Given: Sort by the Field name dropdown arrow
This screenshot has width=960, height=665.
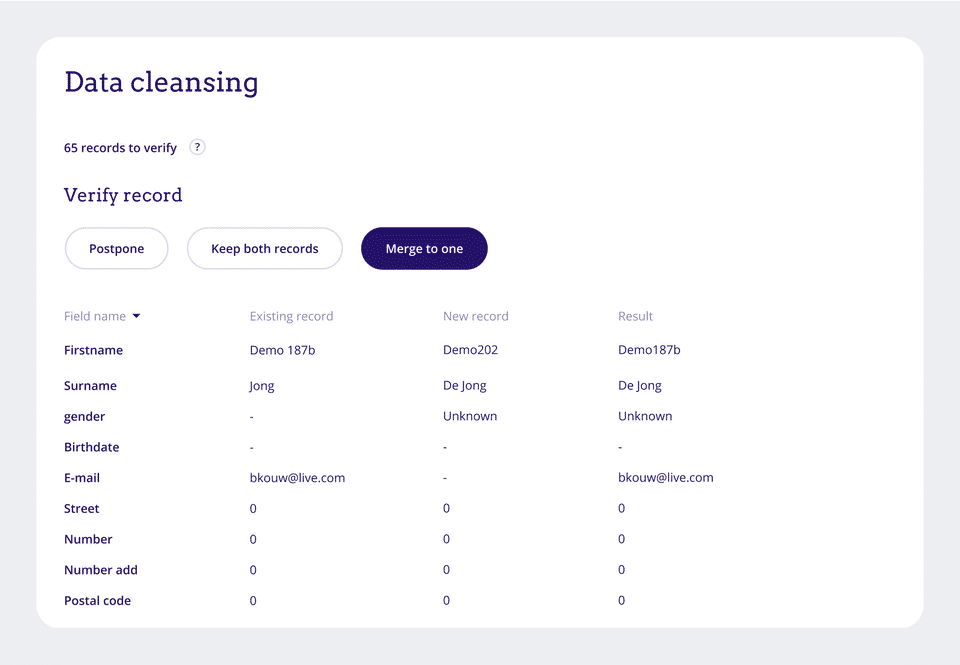Looking at the screenshot, I should (x=137, y=316).
